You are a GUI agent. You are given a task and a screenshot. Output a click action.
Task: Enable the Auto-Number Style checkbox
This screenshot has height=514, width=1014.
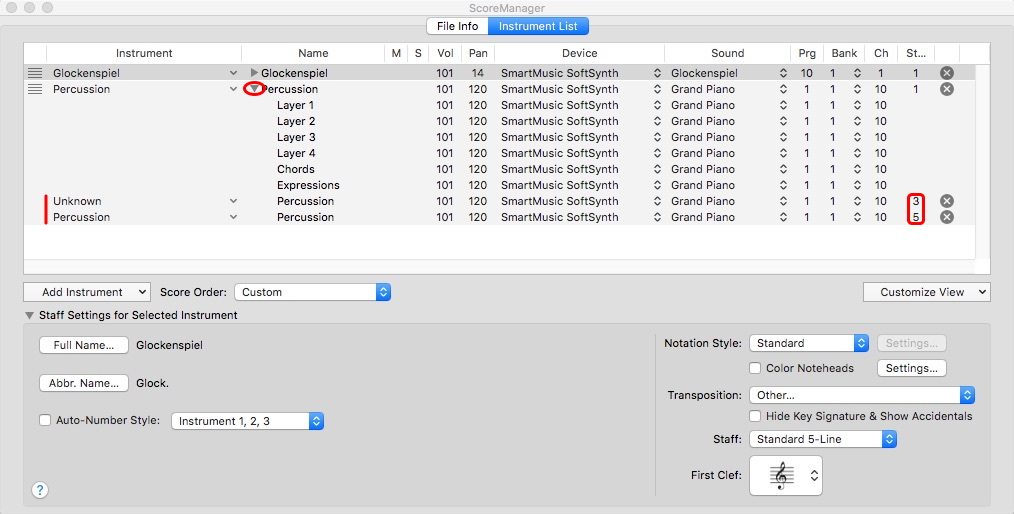click(x=45, y=421)
